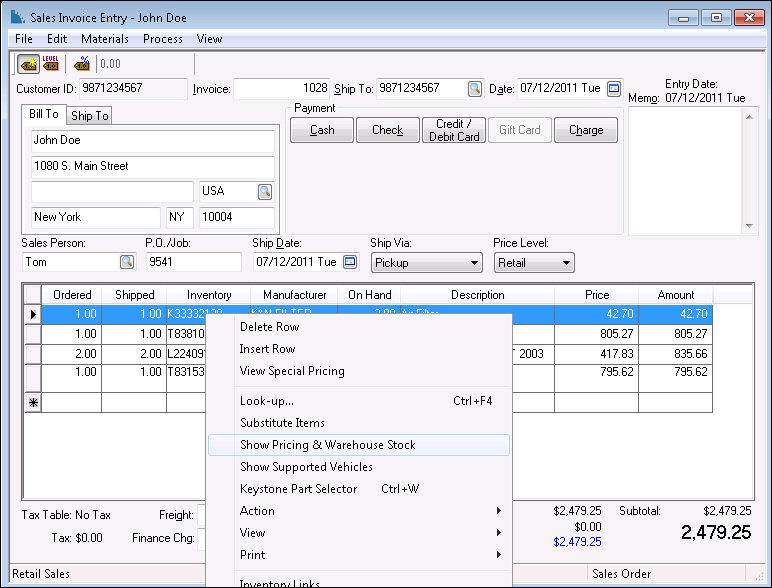Click the first price tag toolbar icon
Screen dimensions: 772x588
click(x=28, y=64)
